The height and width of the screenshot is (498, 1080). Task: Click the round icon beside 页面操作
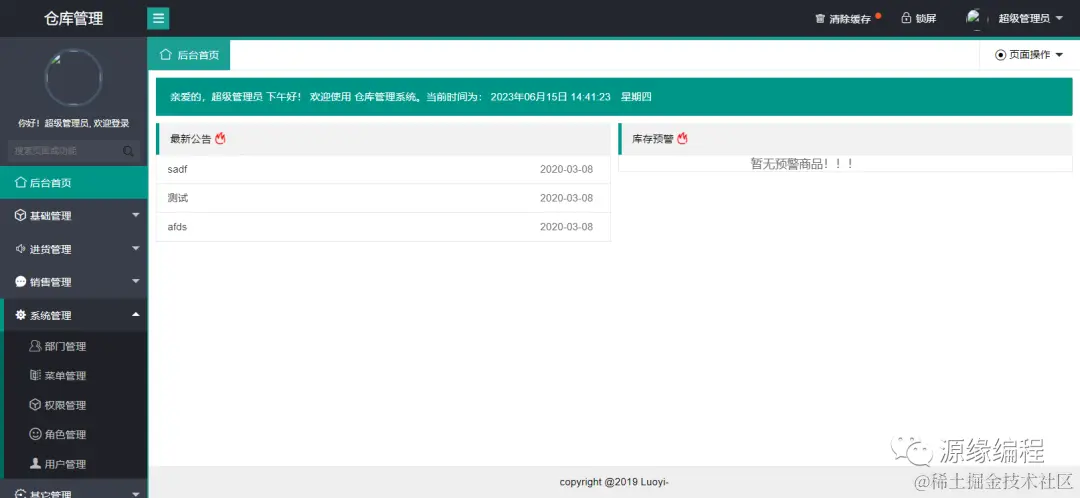[x=1000, y=55]
